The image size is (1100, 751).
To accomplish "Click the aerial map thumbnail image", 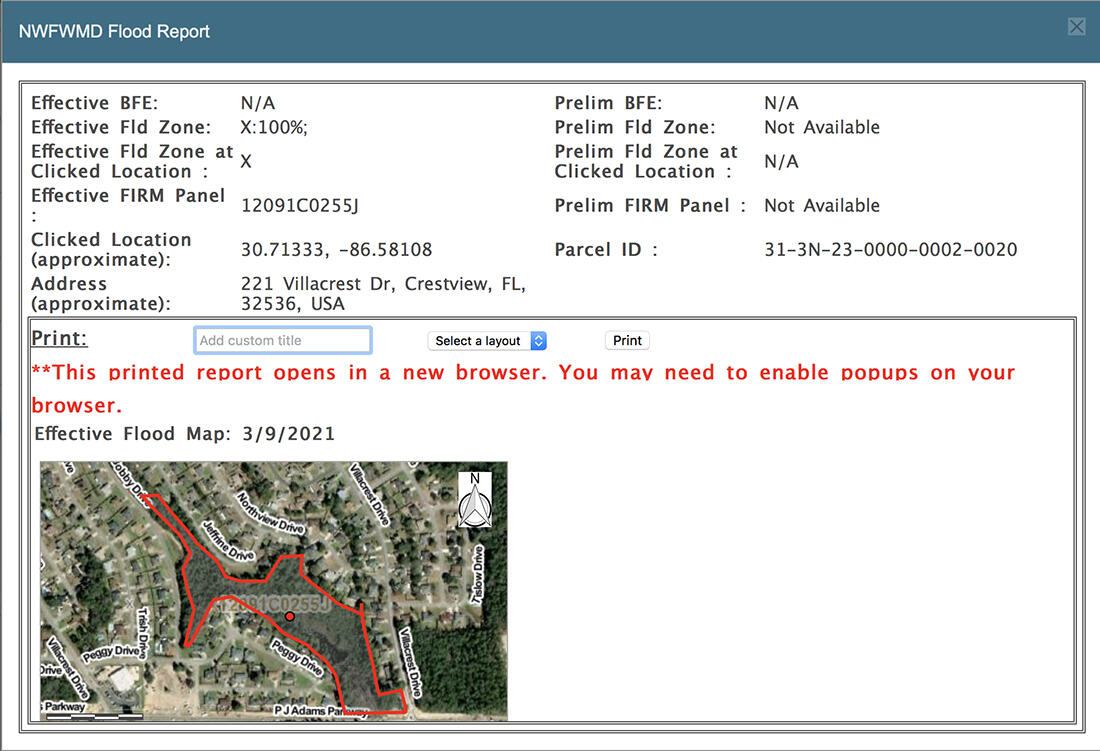I will pos(272,590).
